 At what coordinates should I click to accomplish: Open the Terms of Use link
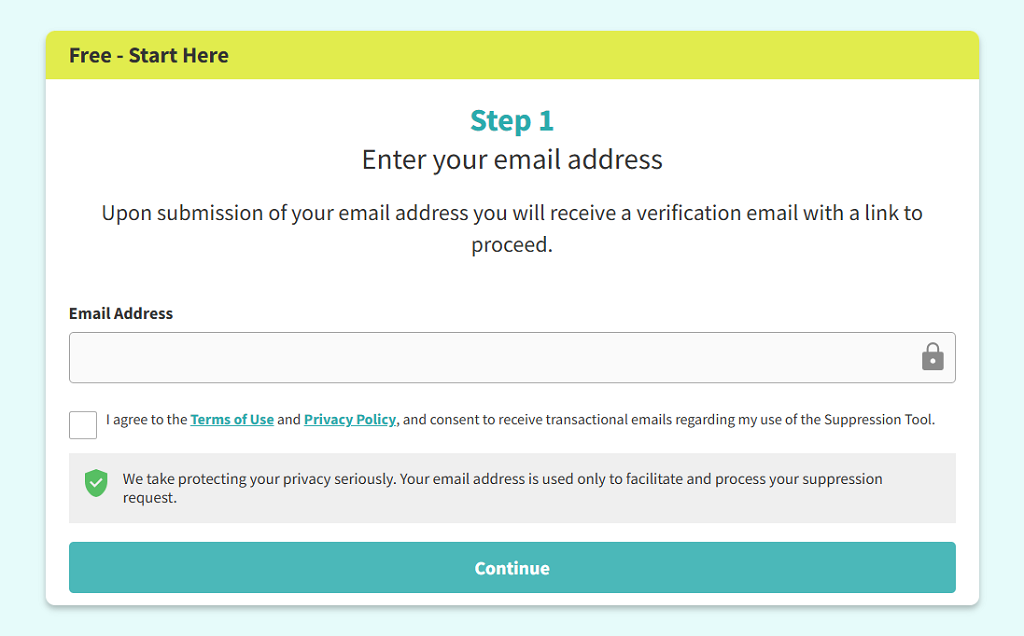click(232, 420)
